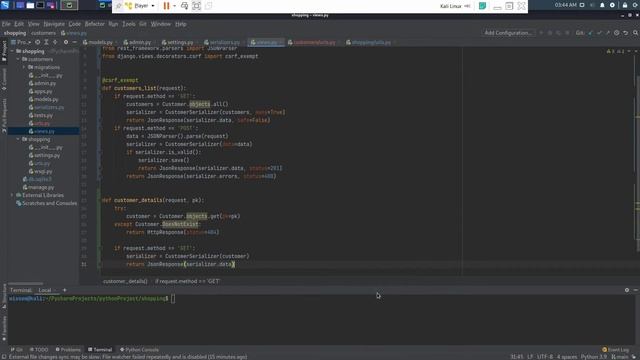Click the expand all icon in Project panel

pyautogui.click(x=46, y=42)
